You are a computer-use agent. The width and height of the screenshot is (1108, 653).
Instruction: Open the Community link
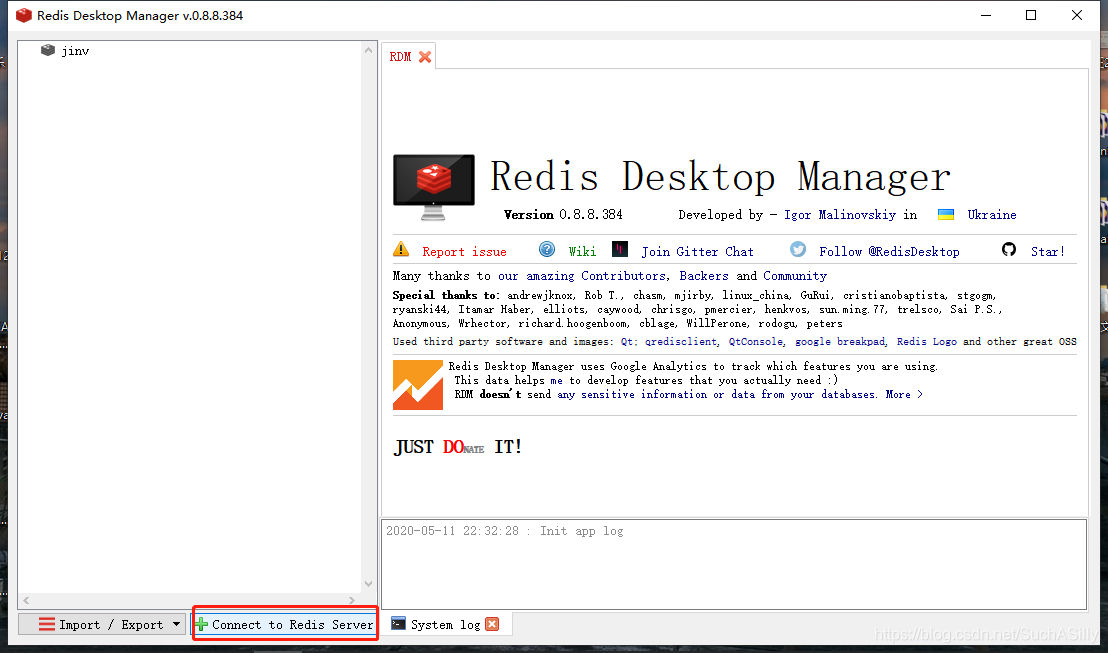point(795,276)
